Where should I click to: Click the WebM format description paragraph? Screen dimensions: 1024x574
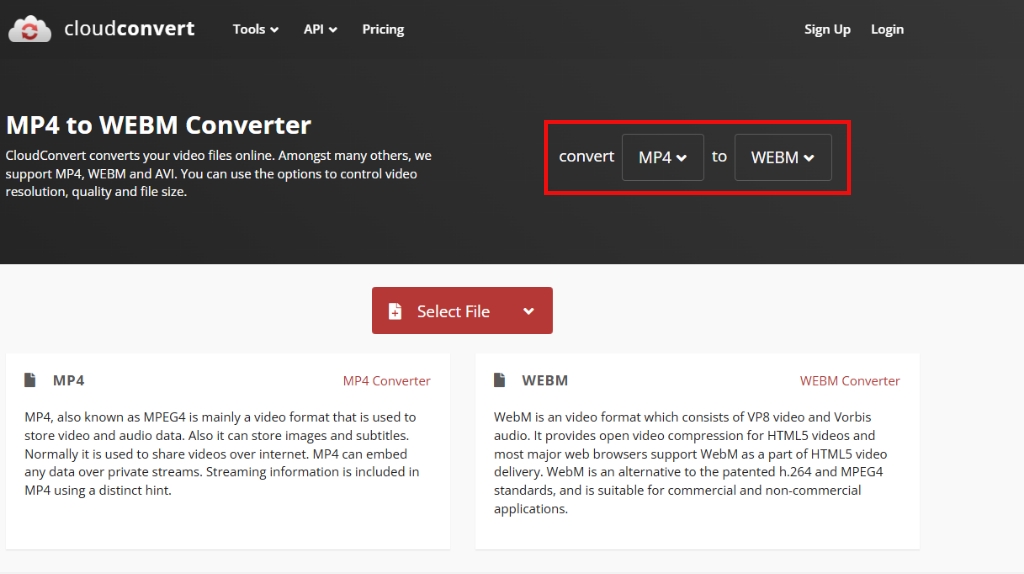pos(690,462)
